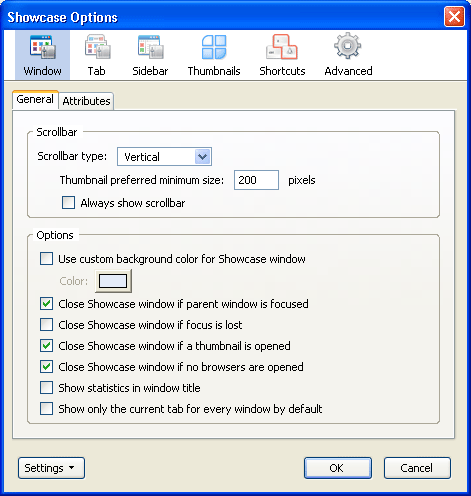Uncheck close if no browsers are opened
This screenshot has width=471, height=496.
(x=46, y=367)
